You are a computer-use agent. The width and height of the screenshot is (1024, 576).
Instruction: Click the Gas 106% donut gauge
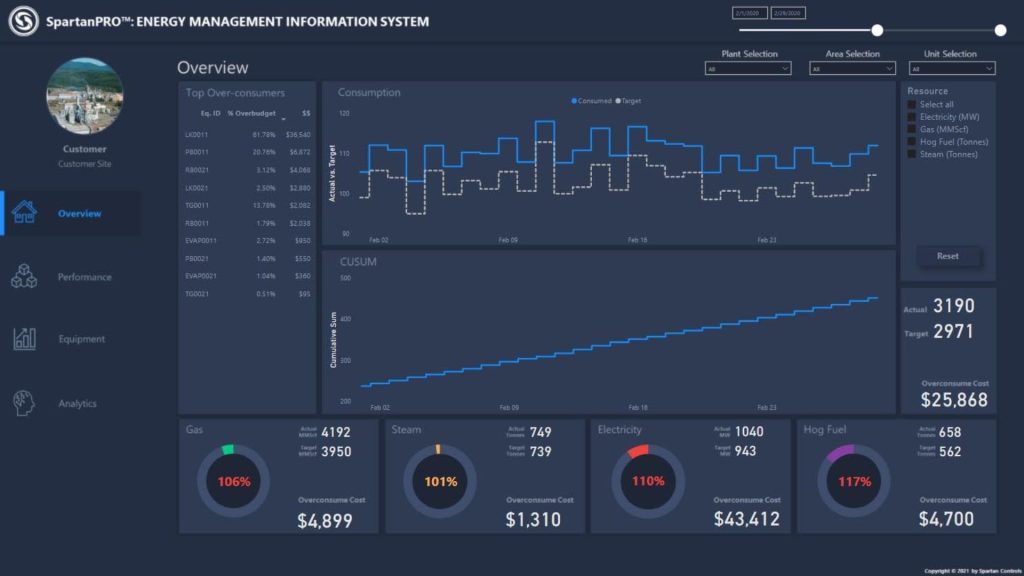(233, 481)
